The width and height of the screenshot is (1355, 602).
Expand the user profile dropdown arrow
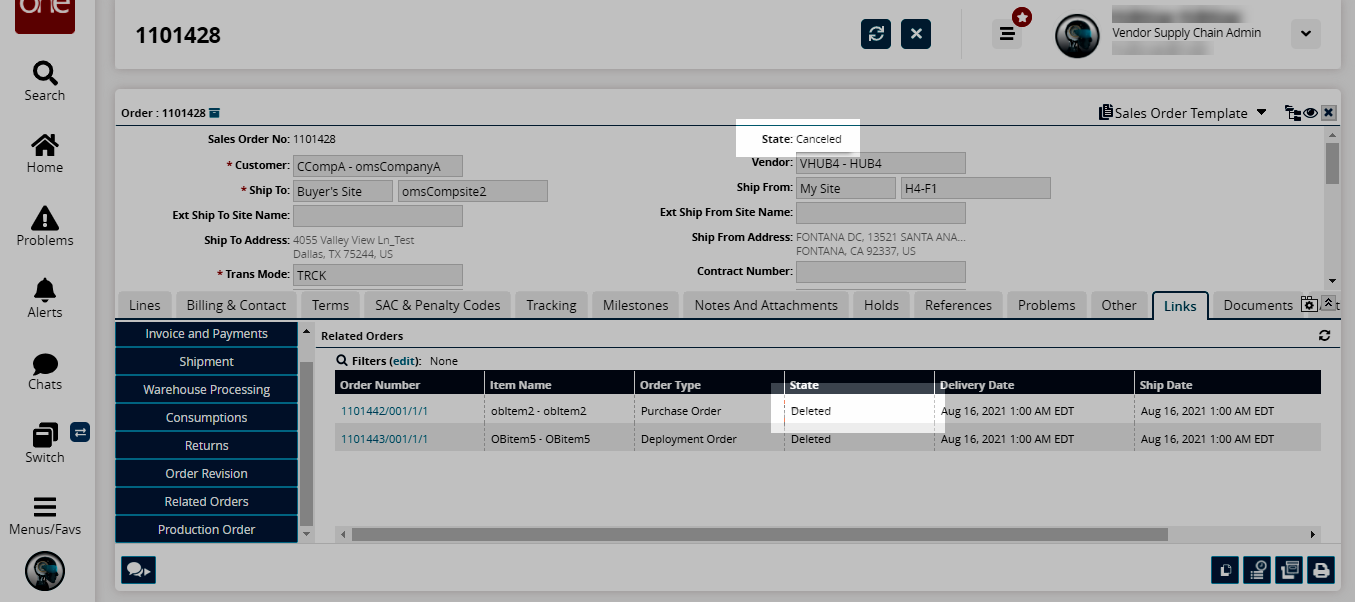click(1305, 34)
